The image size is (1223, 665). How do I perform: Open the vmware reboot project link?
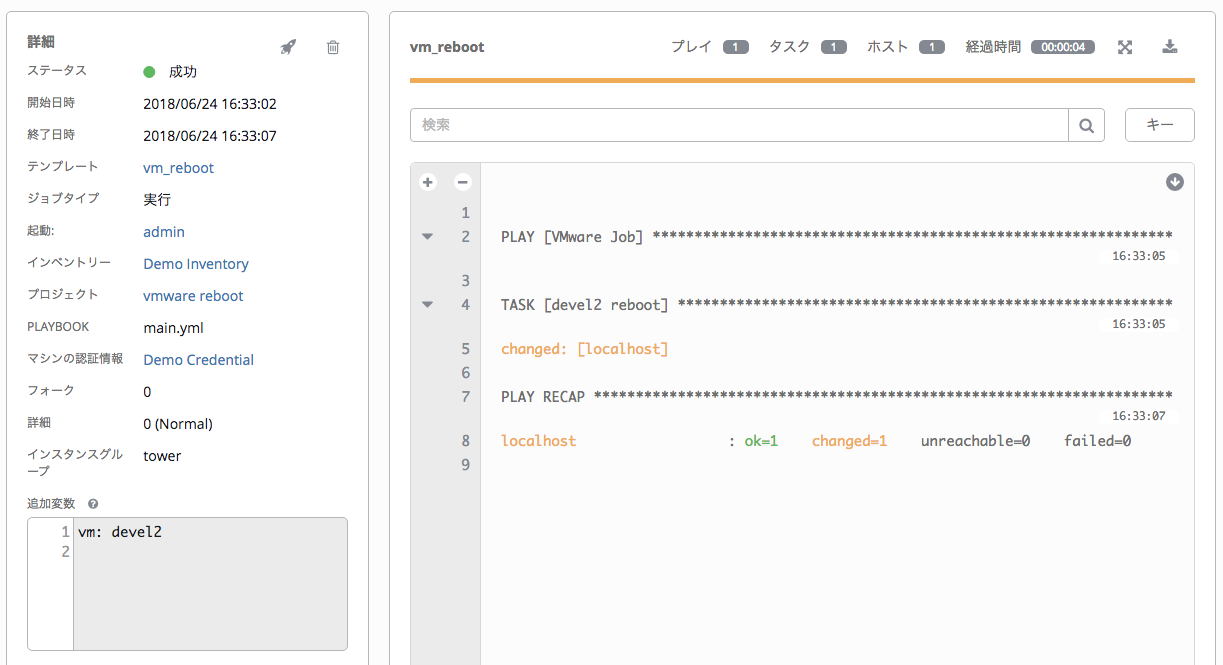point(193,296)
